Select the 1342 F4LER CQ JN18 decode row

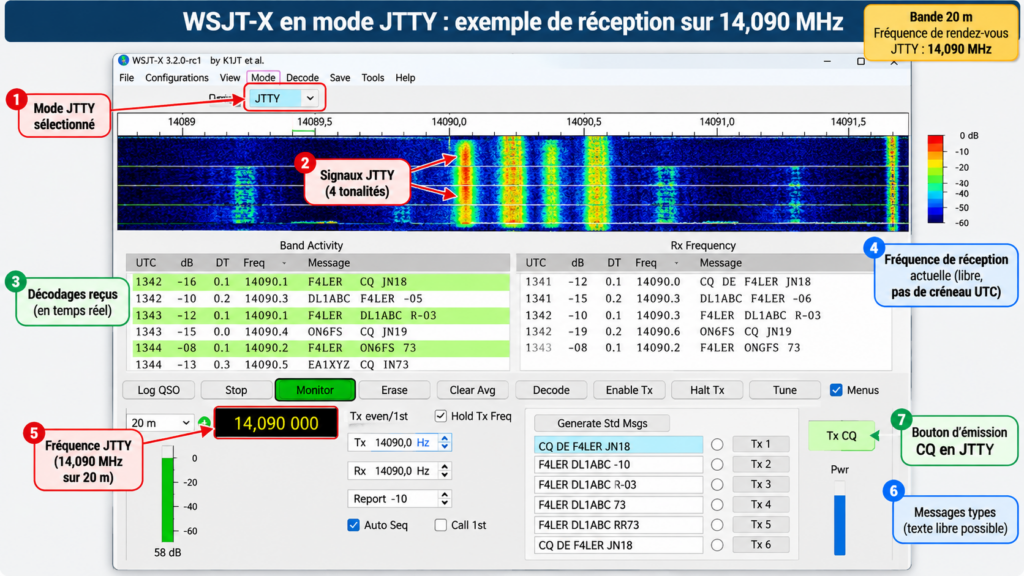point(321,281)
